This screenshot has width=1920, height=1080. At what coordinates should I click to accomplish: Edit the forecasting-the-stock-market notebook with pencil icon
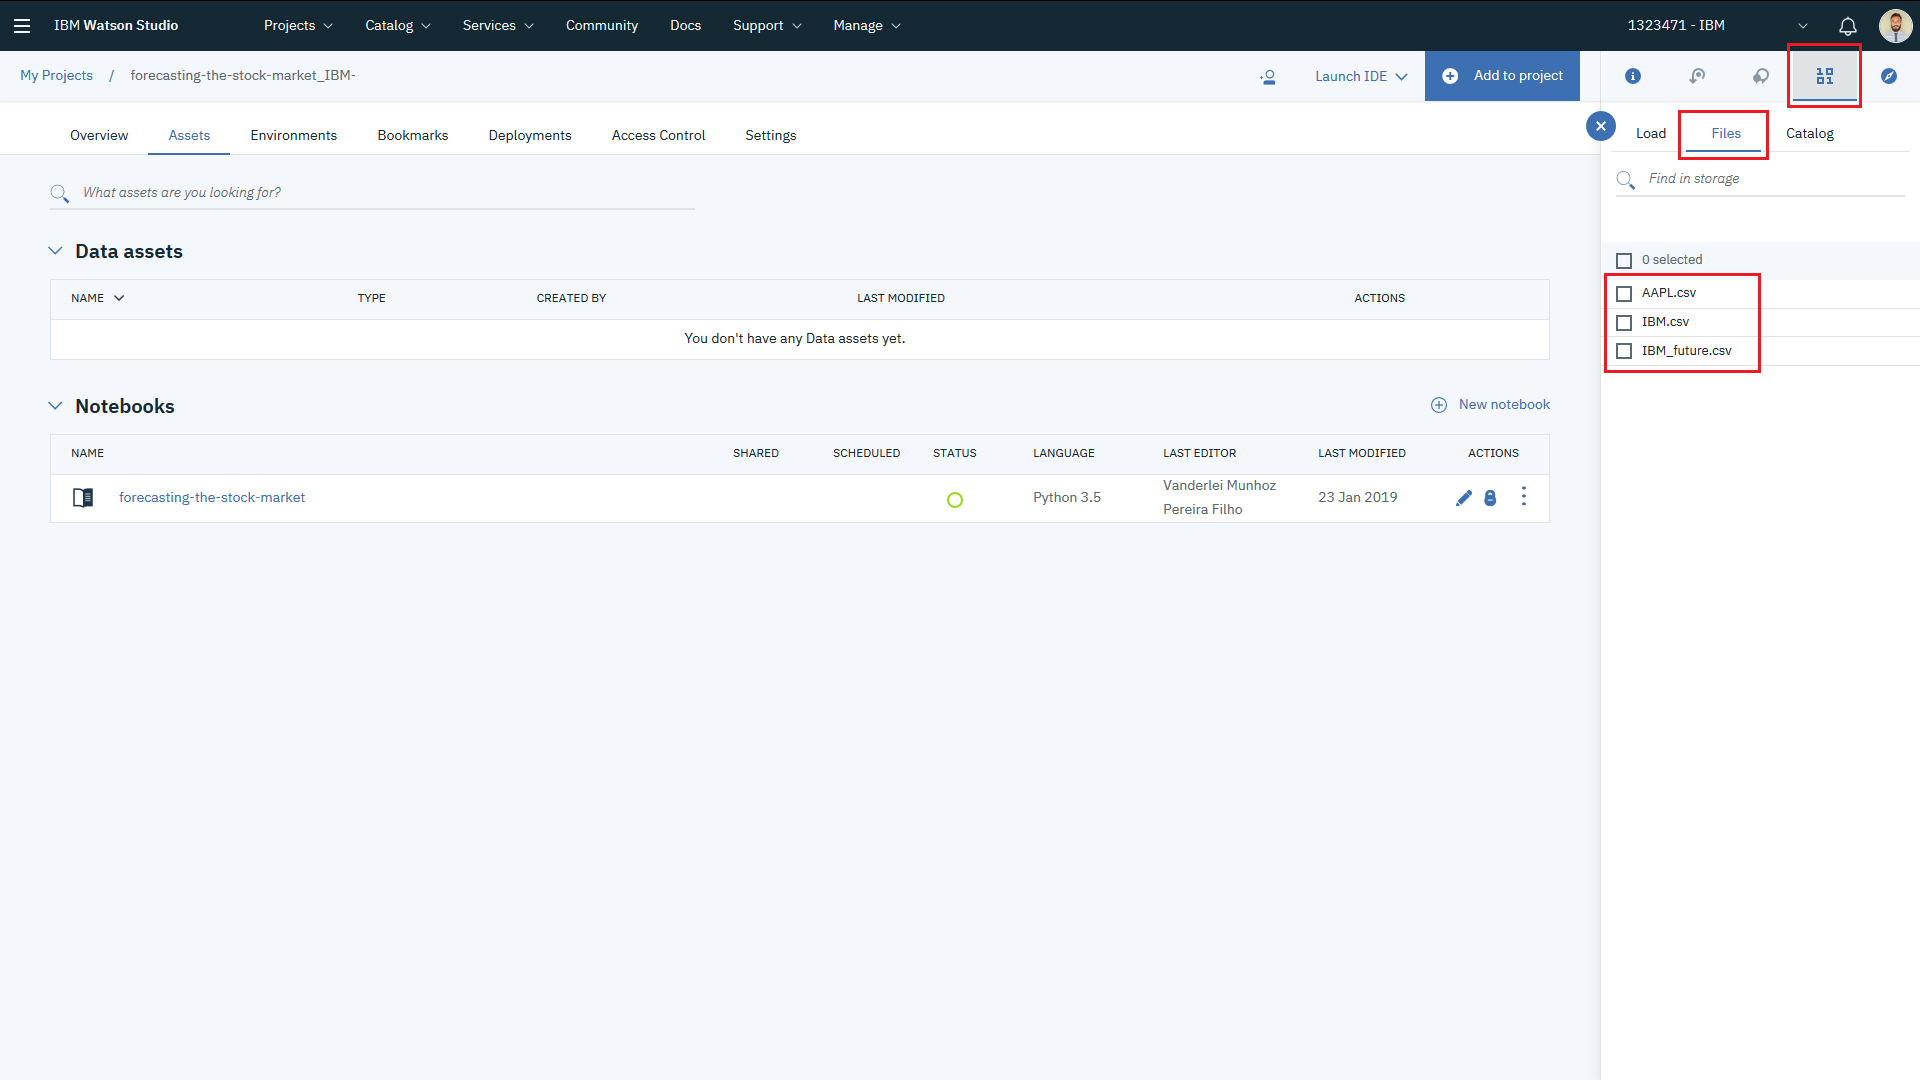point(1463,498)
